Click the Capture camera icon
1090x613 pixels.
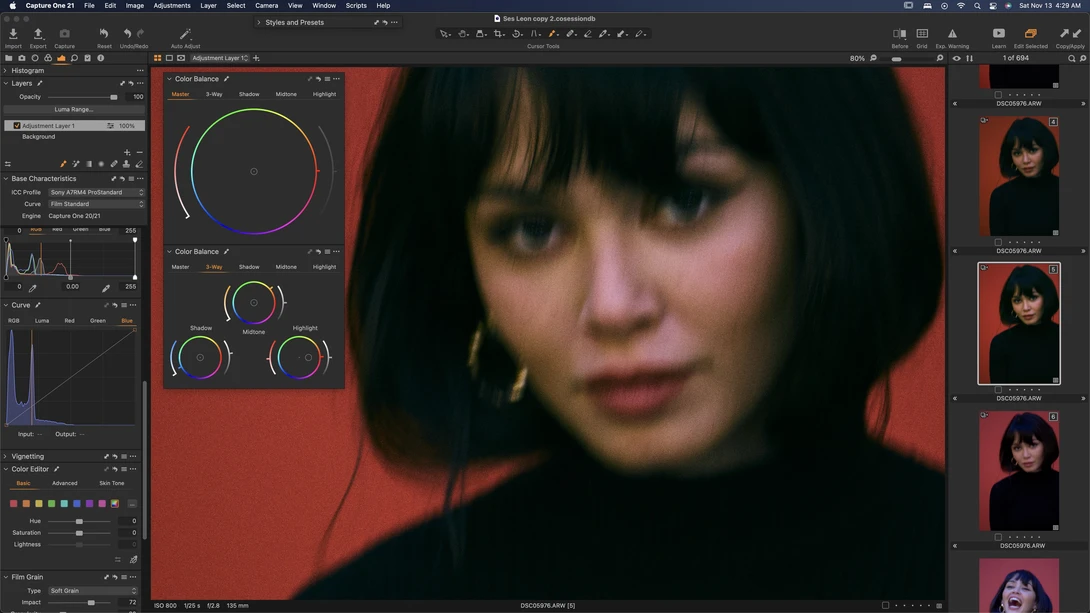pos(64,33)
